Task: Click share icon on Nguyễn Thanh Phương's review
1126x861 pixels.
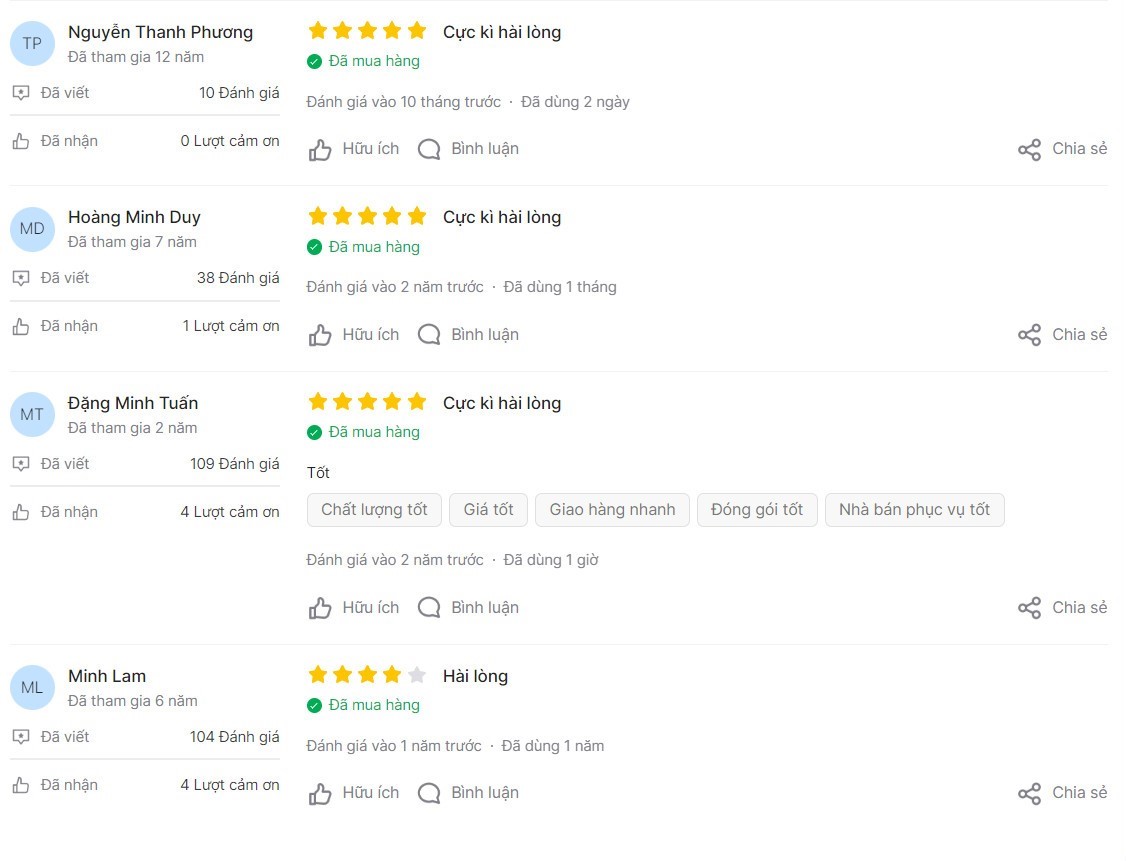Action: click(1029, 150)
